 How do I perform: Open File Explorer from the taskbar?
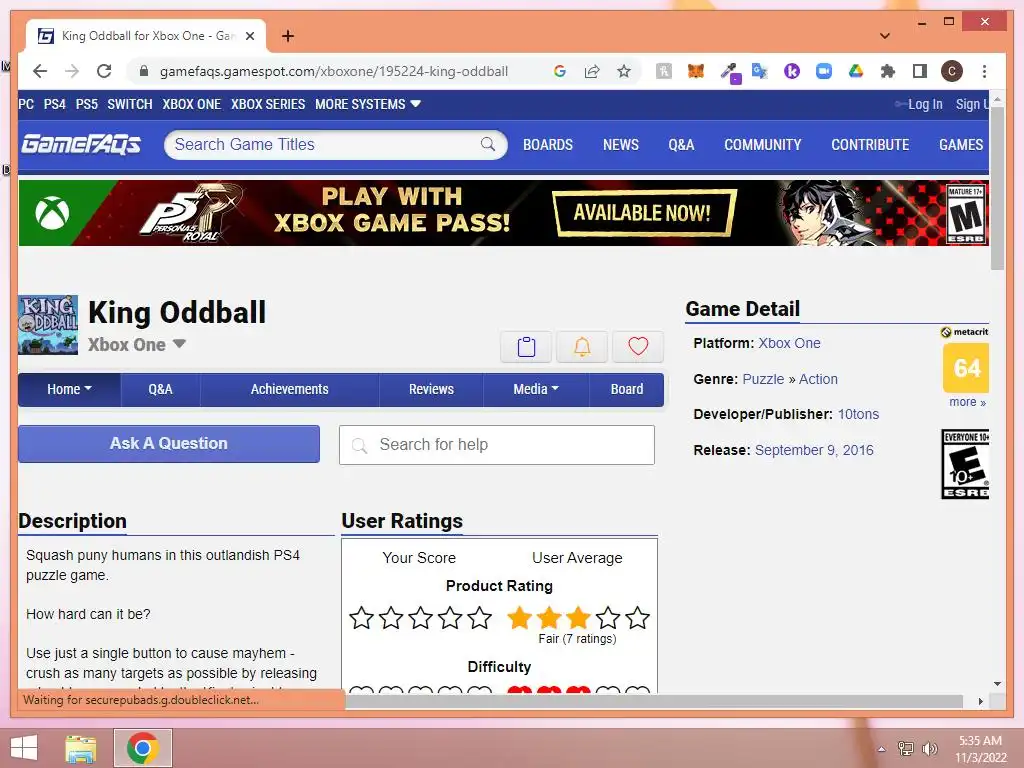click(81, 748)
